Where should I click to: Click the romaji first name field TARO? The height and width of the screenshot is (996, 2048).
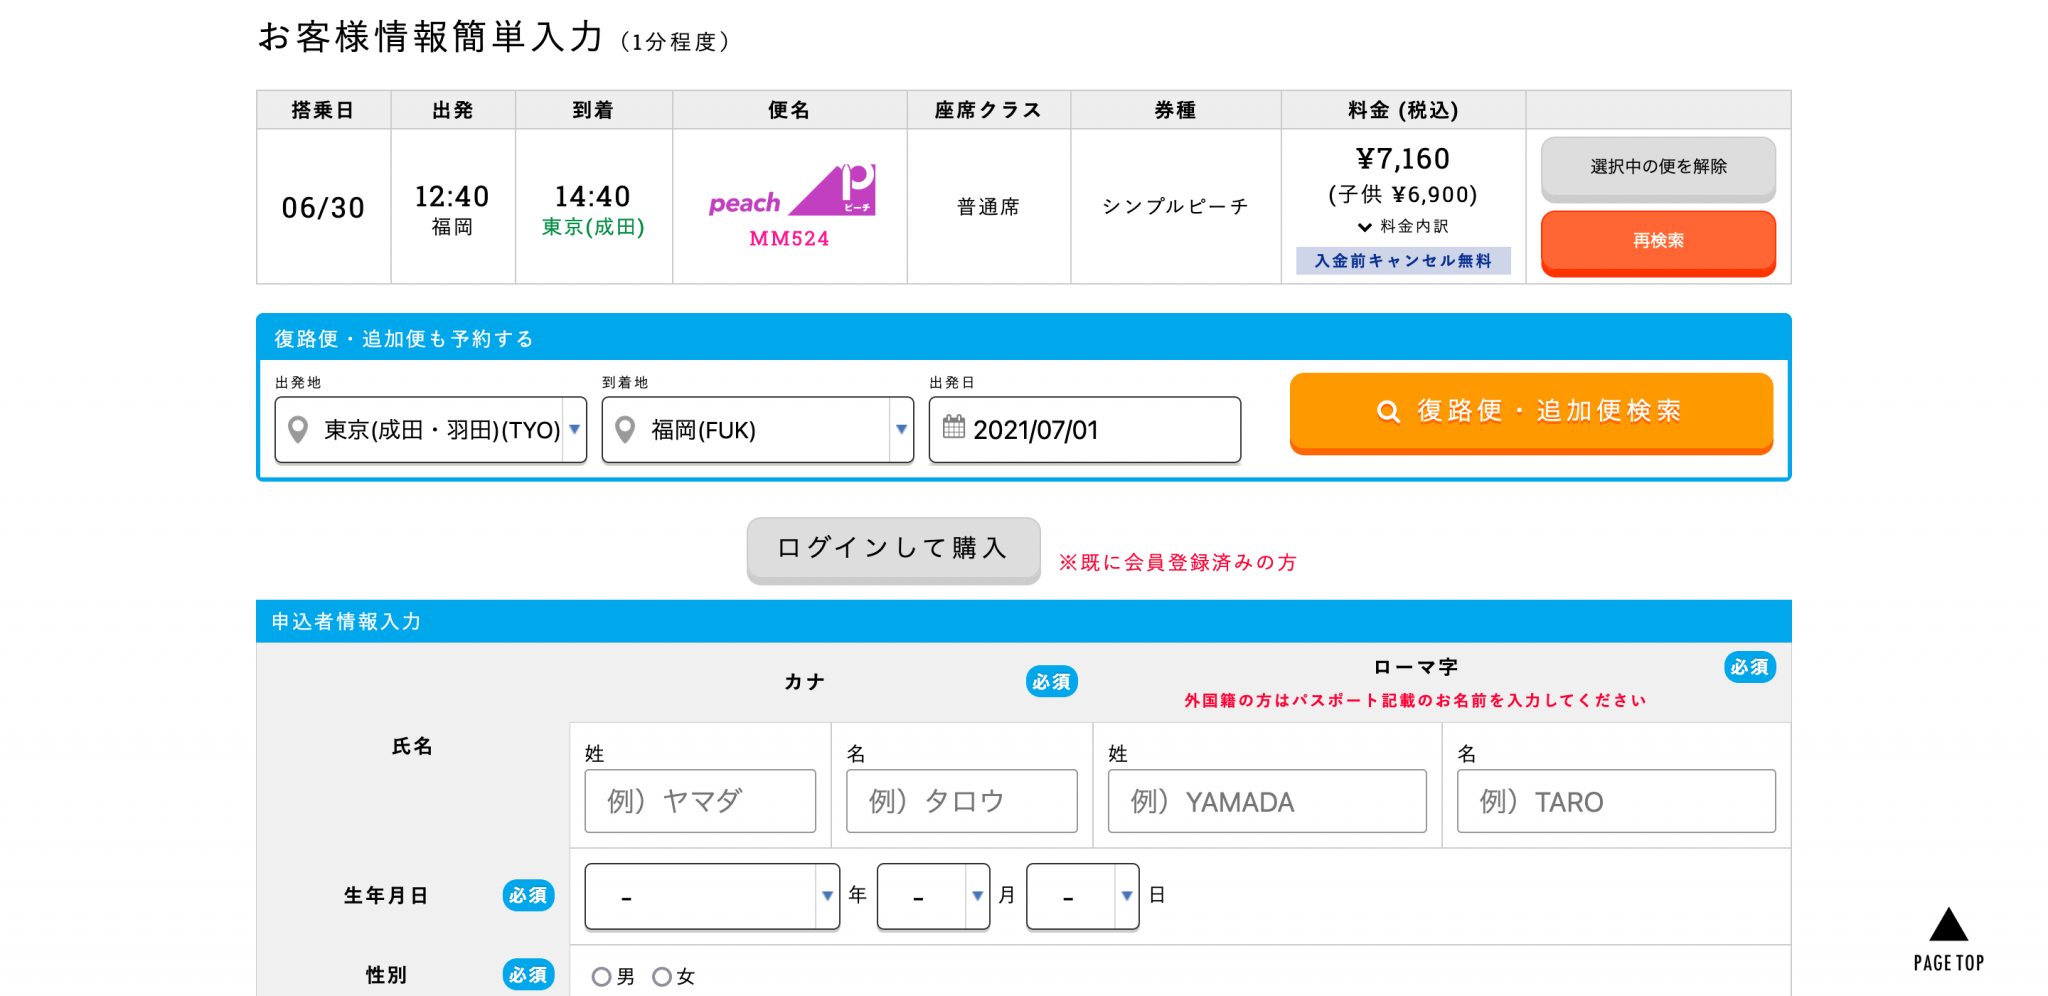pyautogui.click(x=1615, y=801)
